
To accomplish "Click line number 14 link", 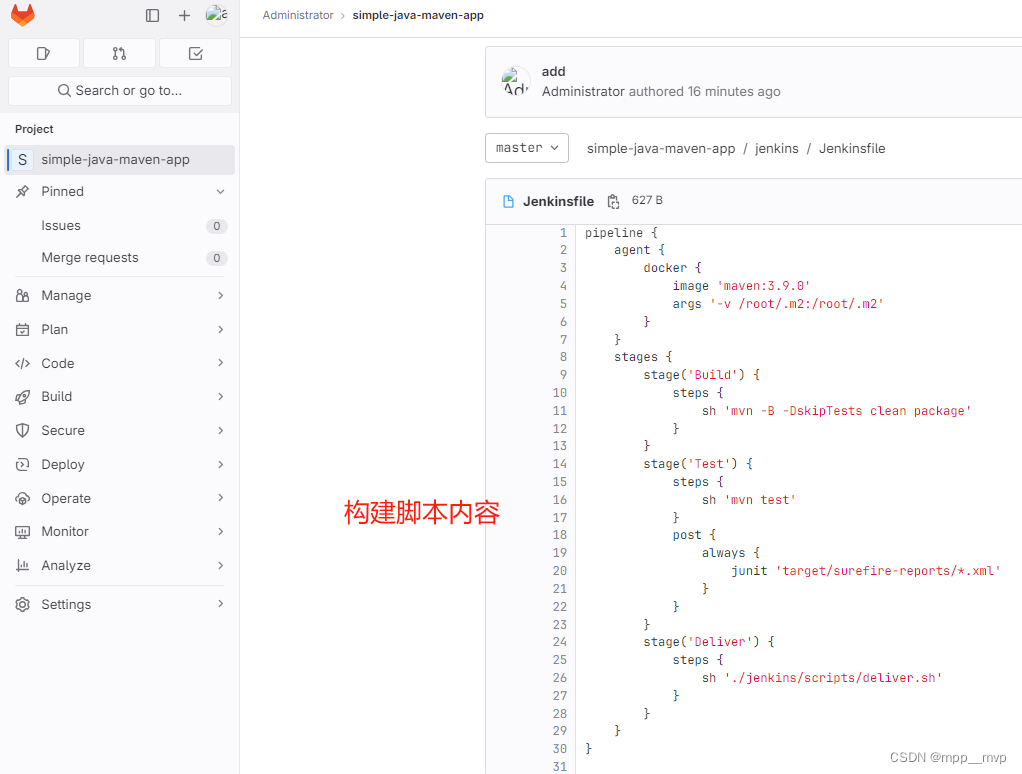I will [x=560, y=464].
